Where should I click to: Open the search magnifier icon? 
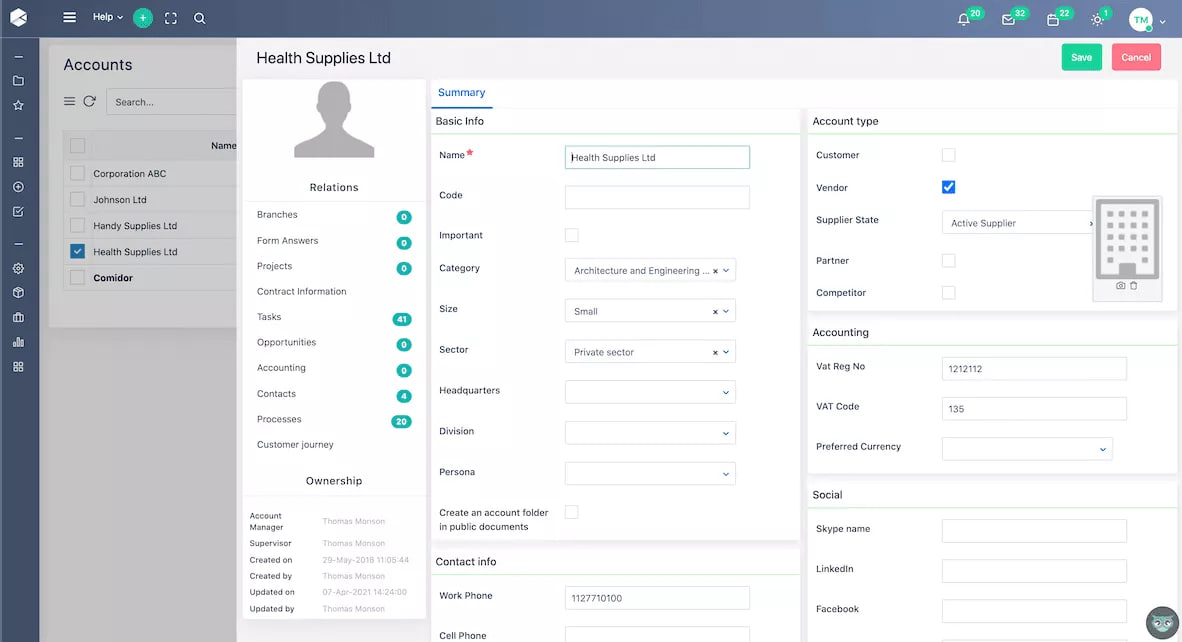point(200,18)
